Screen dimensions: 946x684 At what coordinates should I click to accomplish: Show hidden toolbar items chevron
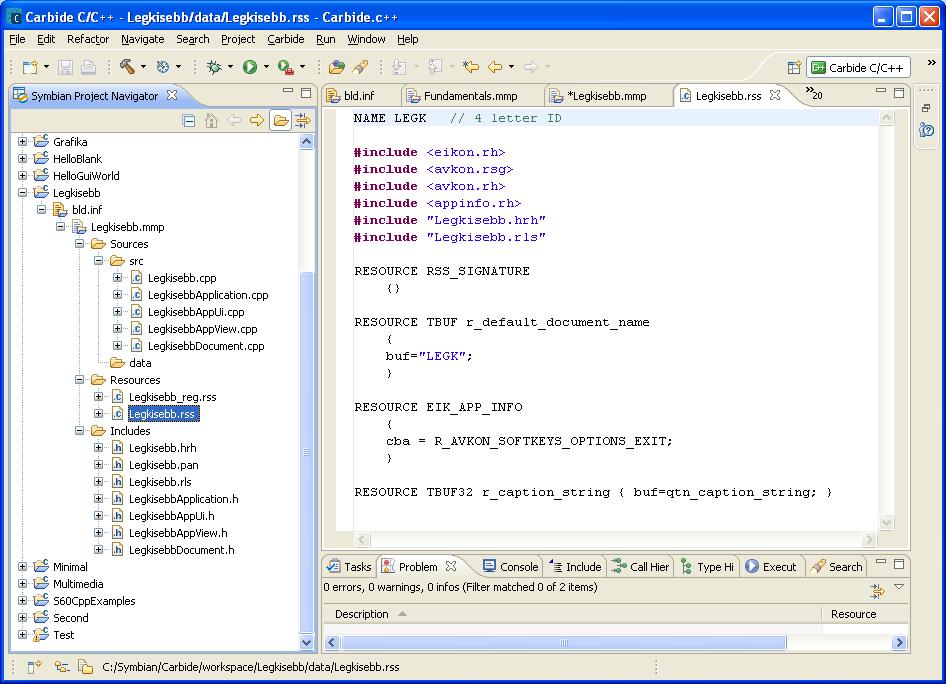coord(932,63)
